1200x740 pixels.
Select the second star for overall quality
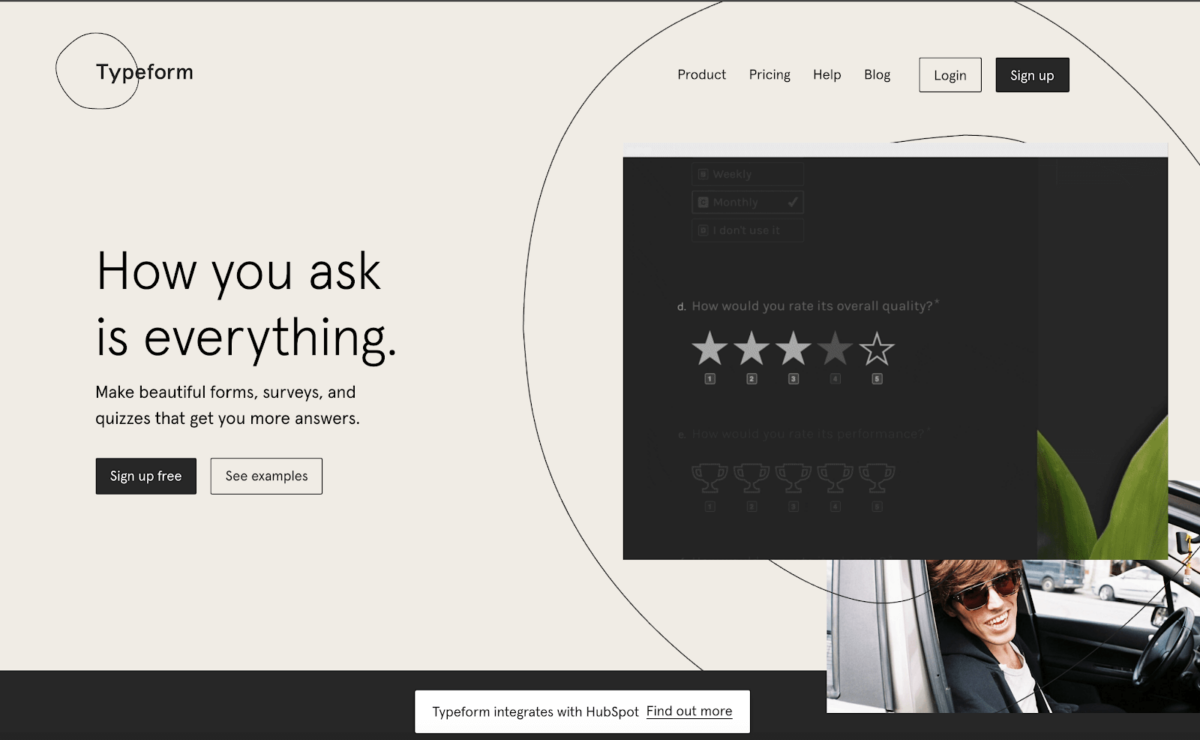click(x=751, y=349)
